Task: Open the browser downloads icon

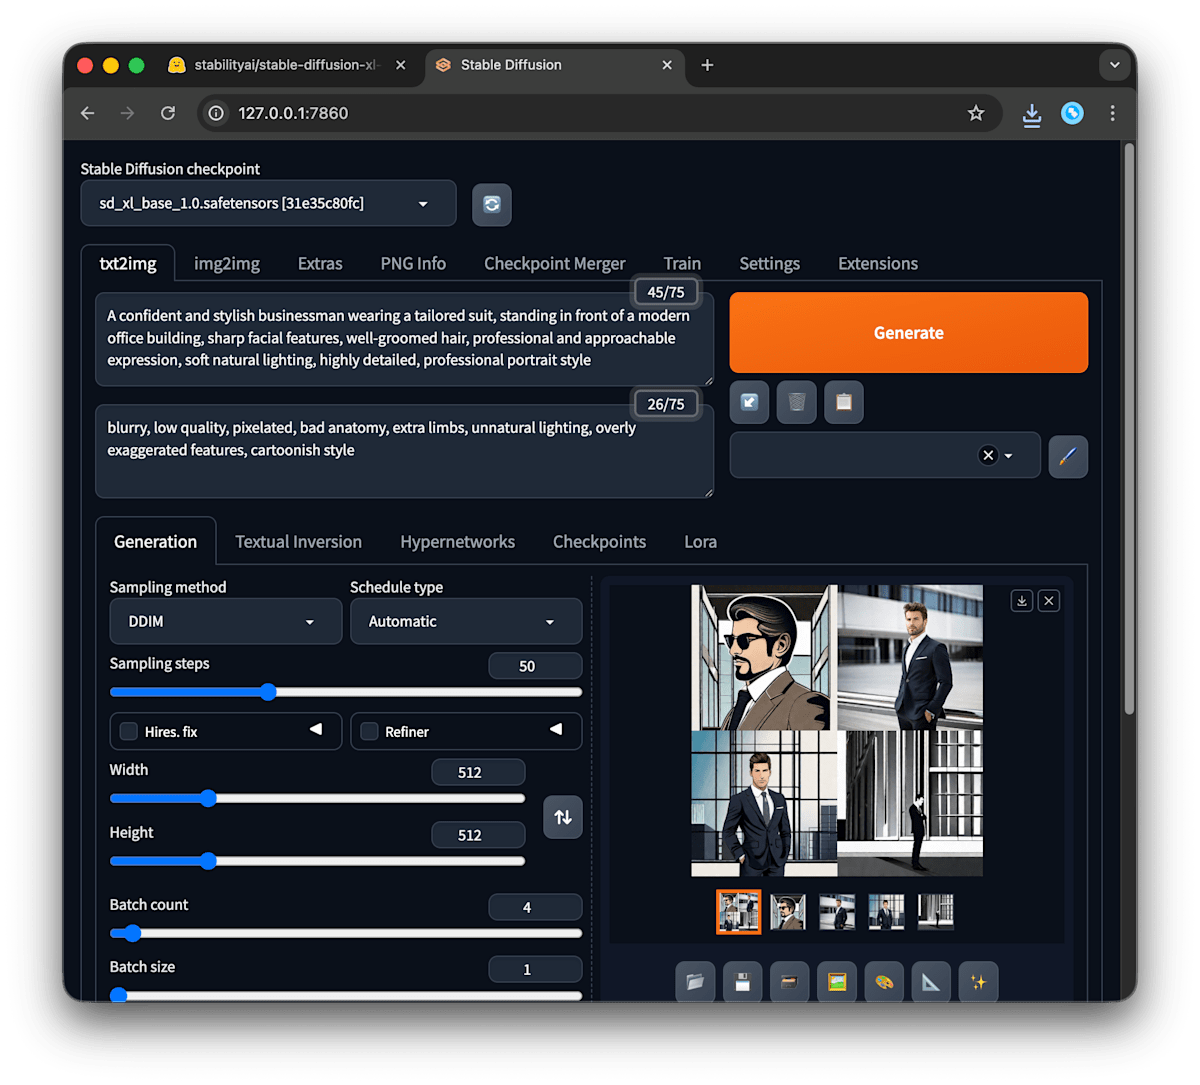Action: [1032, 114]
